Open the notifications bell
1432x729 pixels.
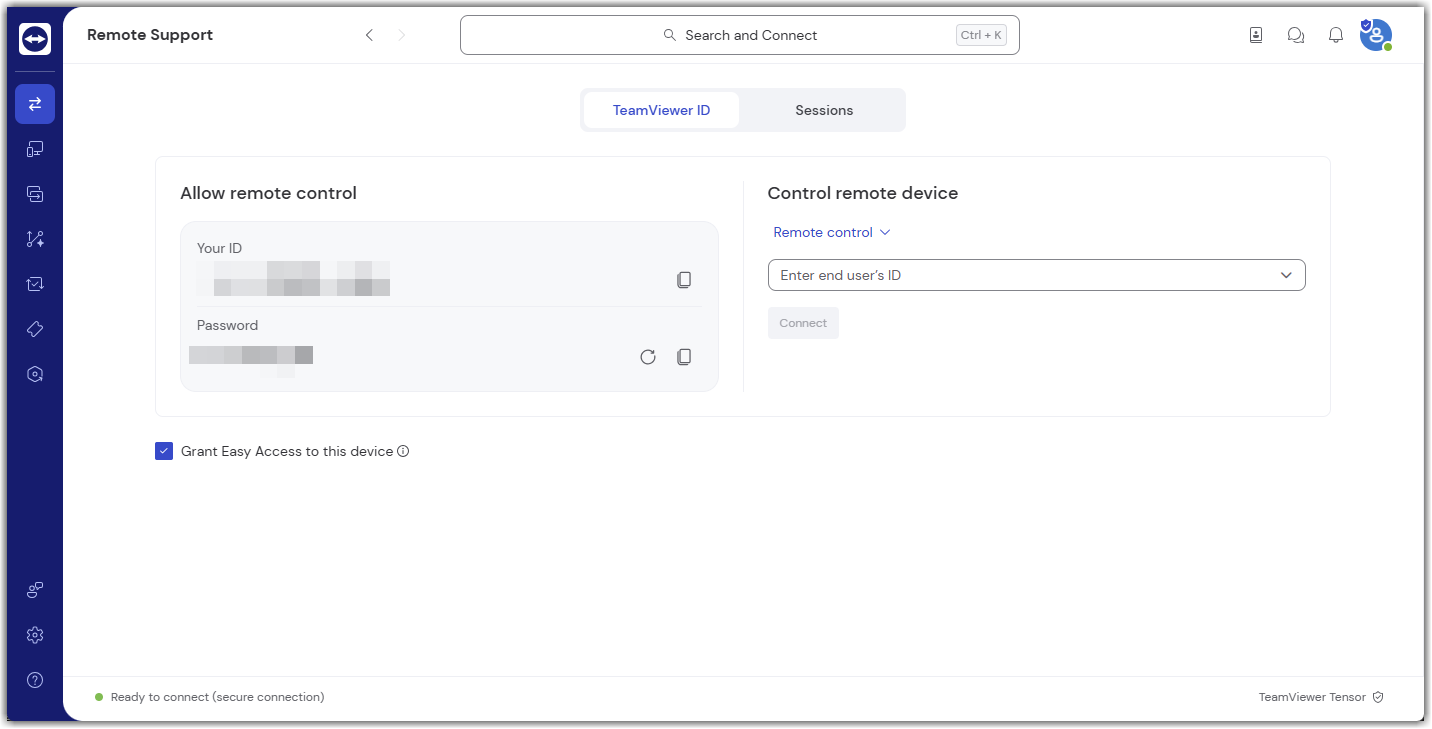(1336, 35)
